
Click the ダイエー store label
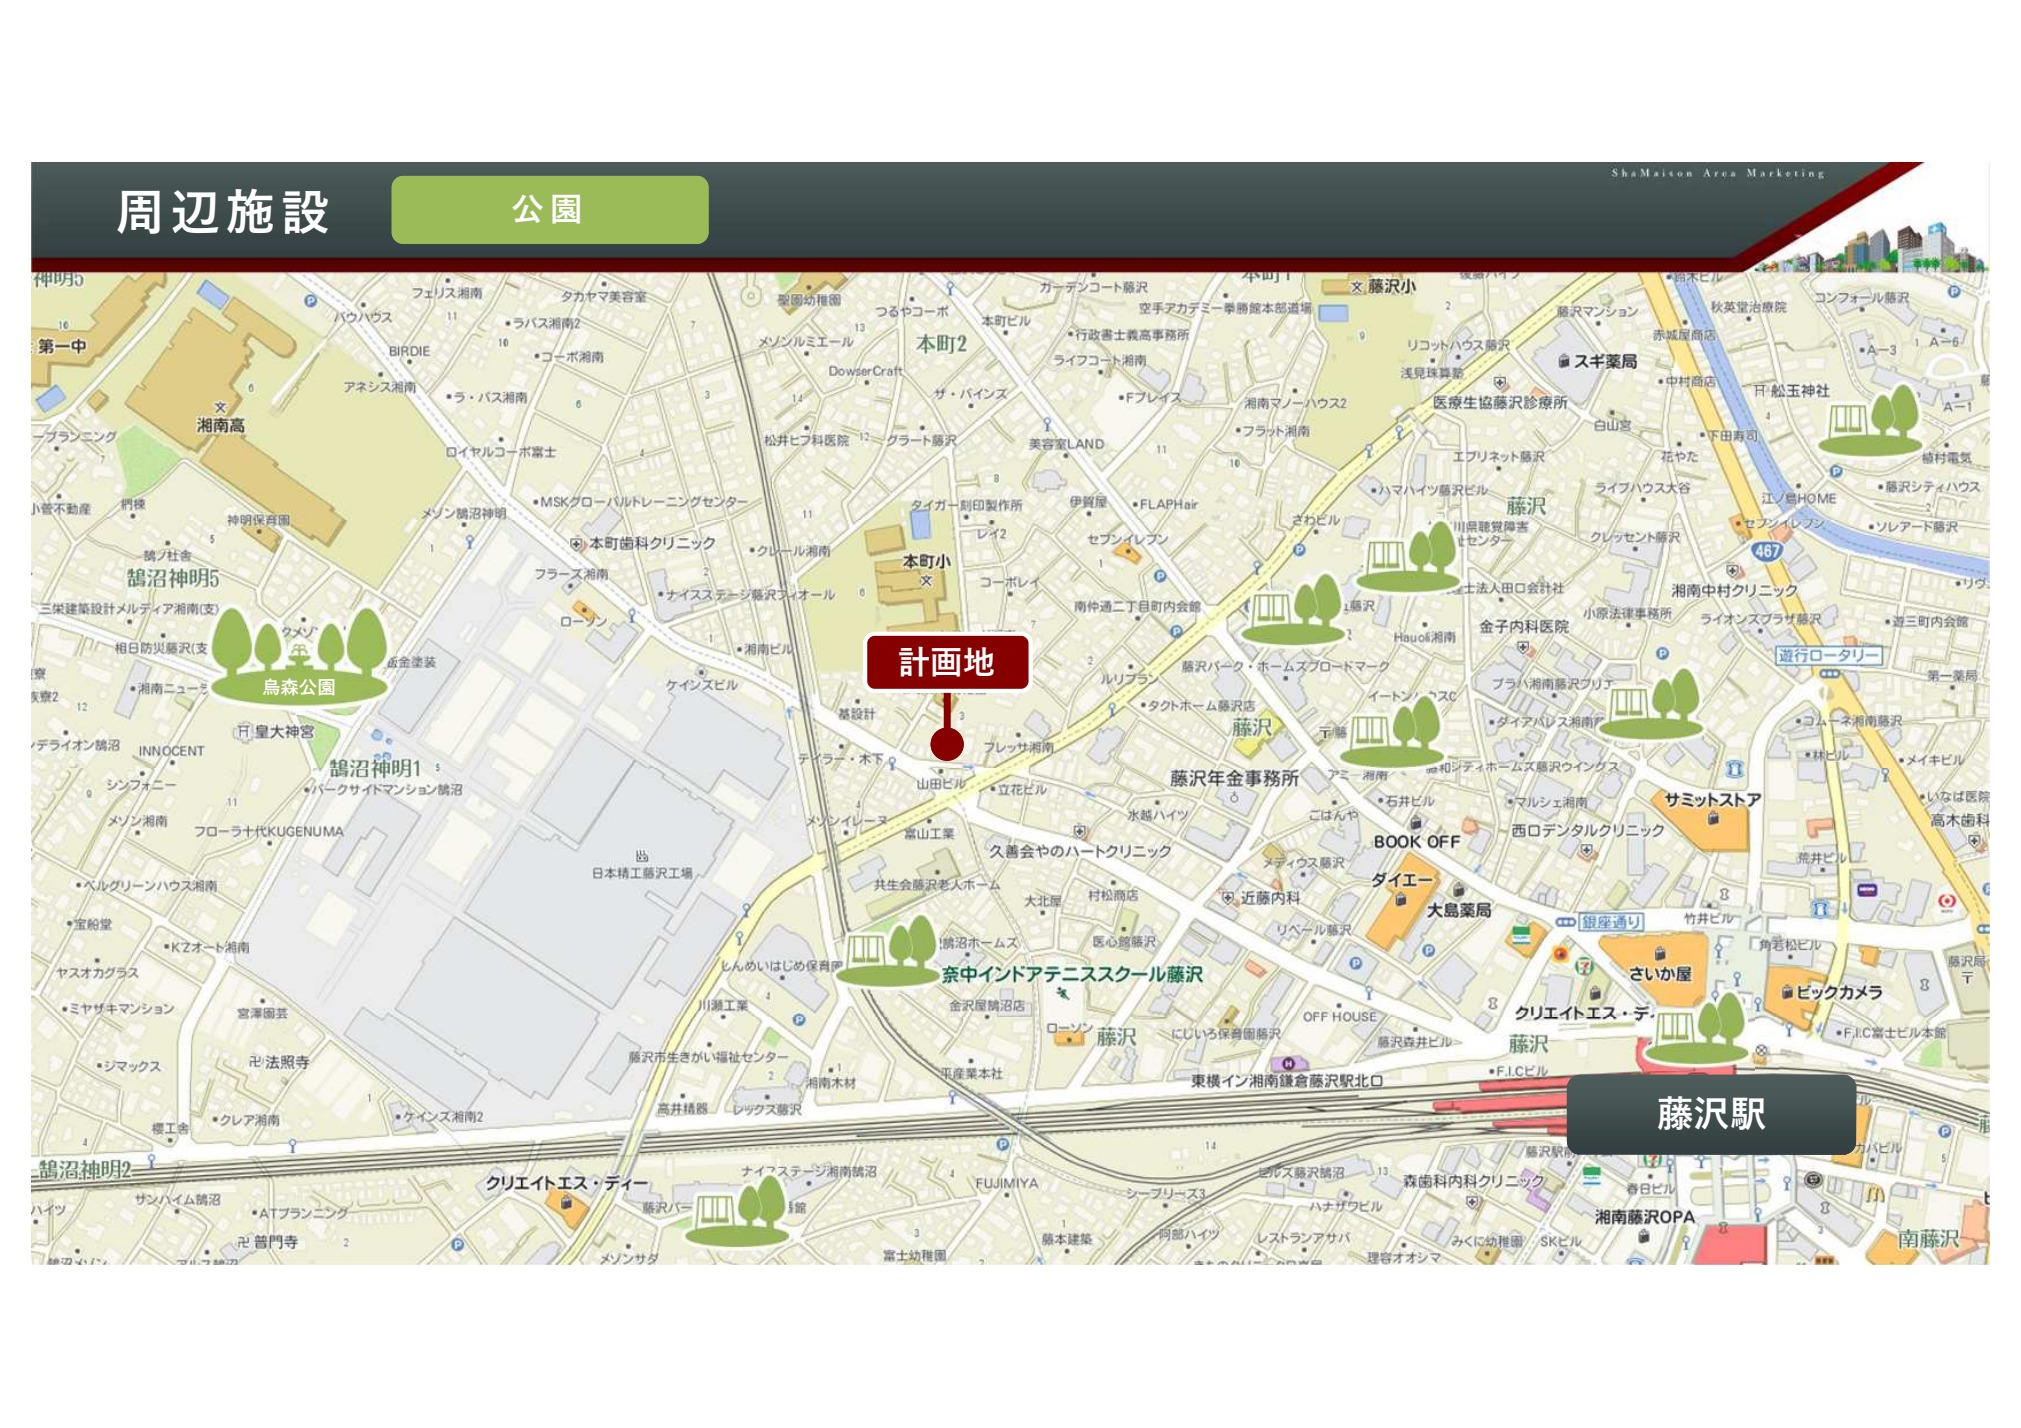tap(1402, 880)
